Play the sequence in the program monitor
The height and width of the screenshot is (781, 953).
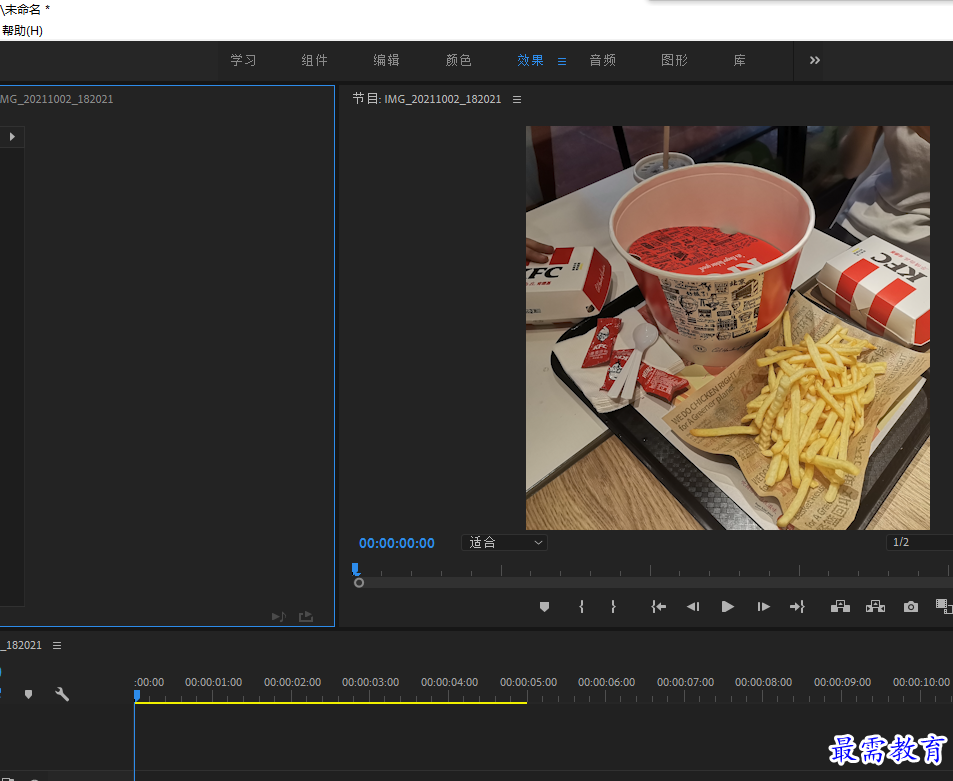click(x=728, y=607)
